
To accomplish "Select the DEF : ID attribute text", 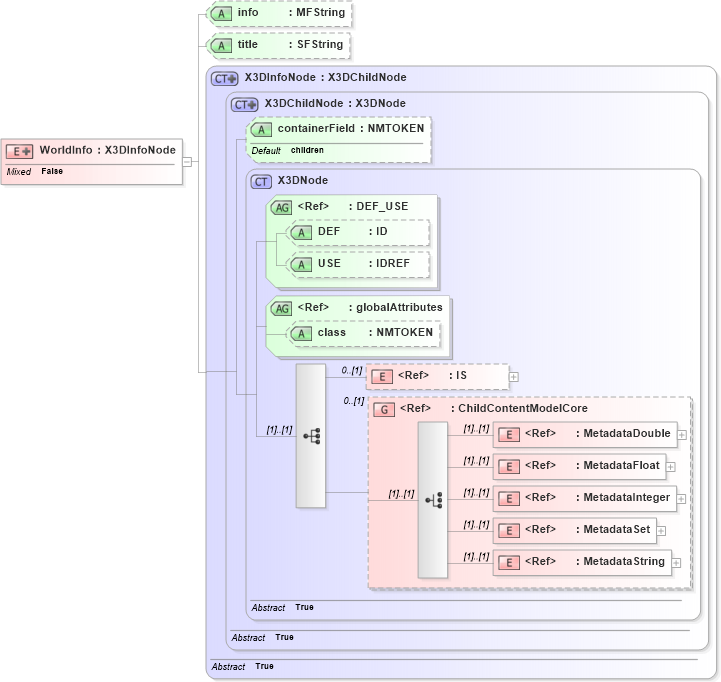I will tap(353, 231).
